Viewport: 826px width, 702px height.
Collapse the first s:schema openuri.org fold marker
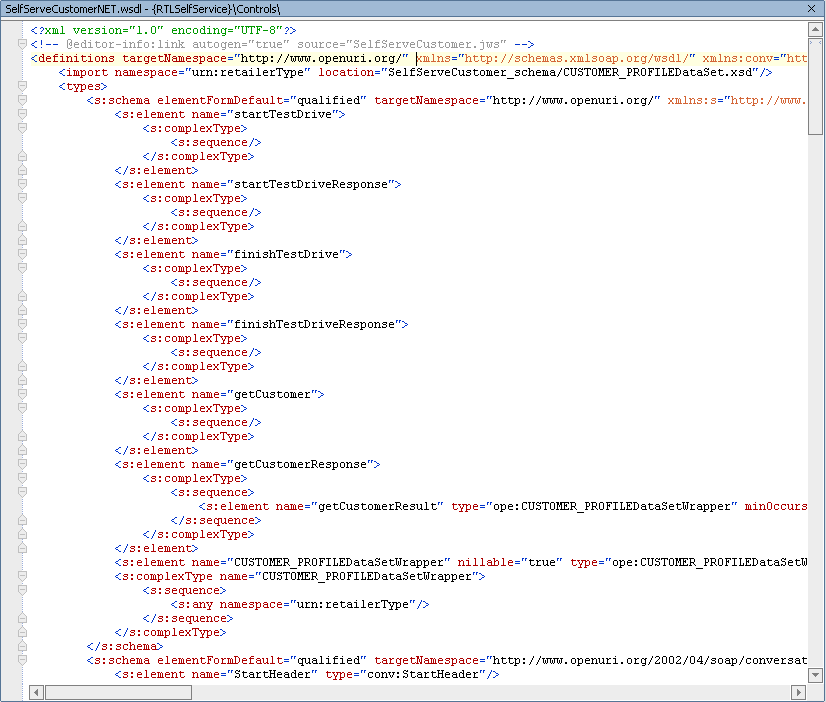click(x=22, y=100)
